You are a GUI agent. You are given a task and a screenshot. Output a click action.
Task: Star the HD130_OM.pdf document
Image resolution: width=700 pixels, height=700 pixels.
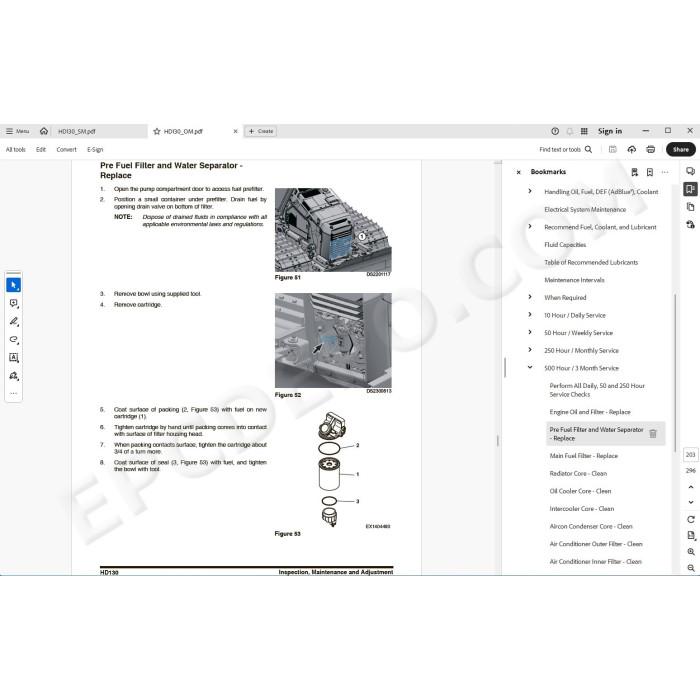157,131
